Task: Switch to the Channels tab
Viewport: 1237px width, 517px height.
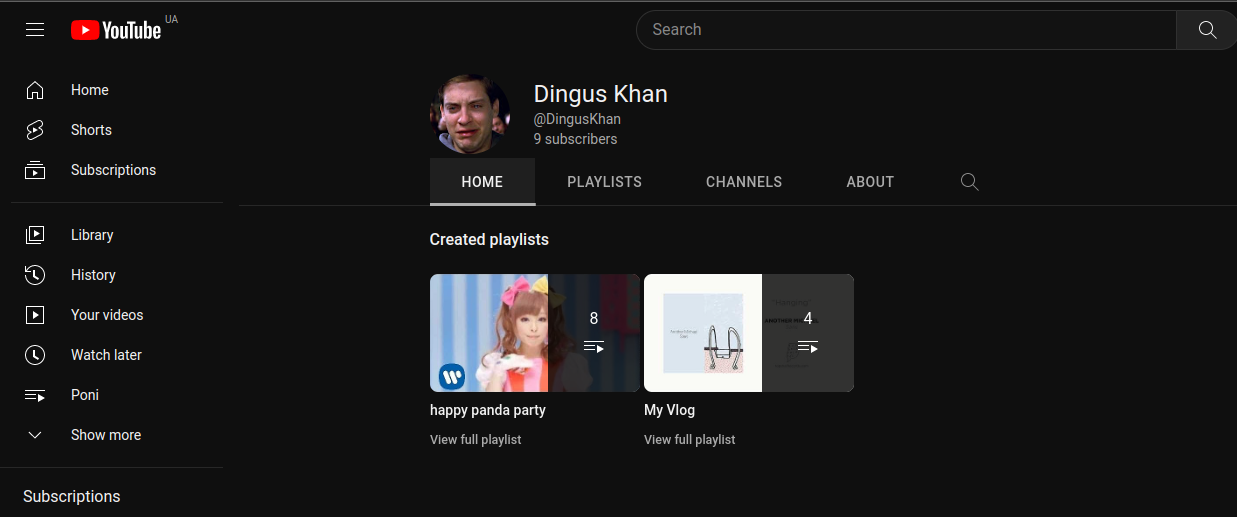Action: point(744,182)
